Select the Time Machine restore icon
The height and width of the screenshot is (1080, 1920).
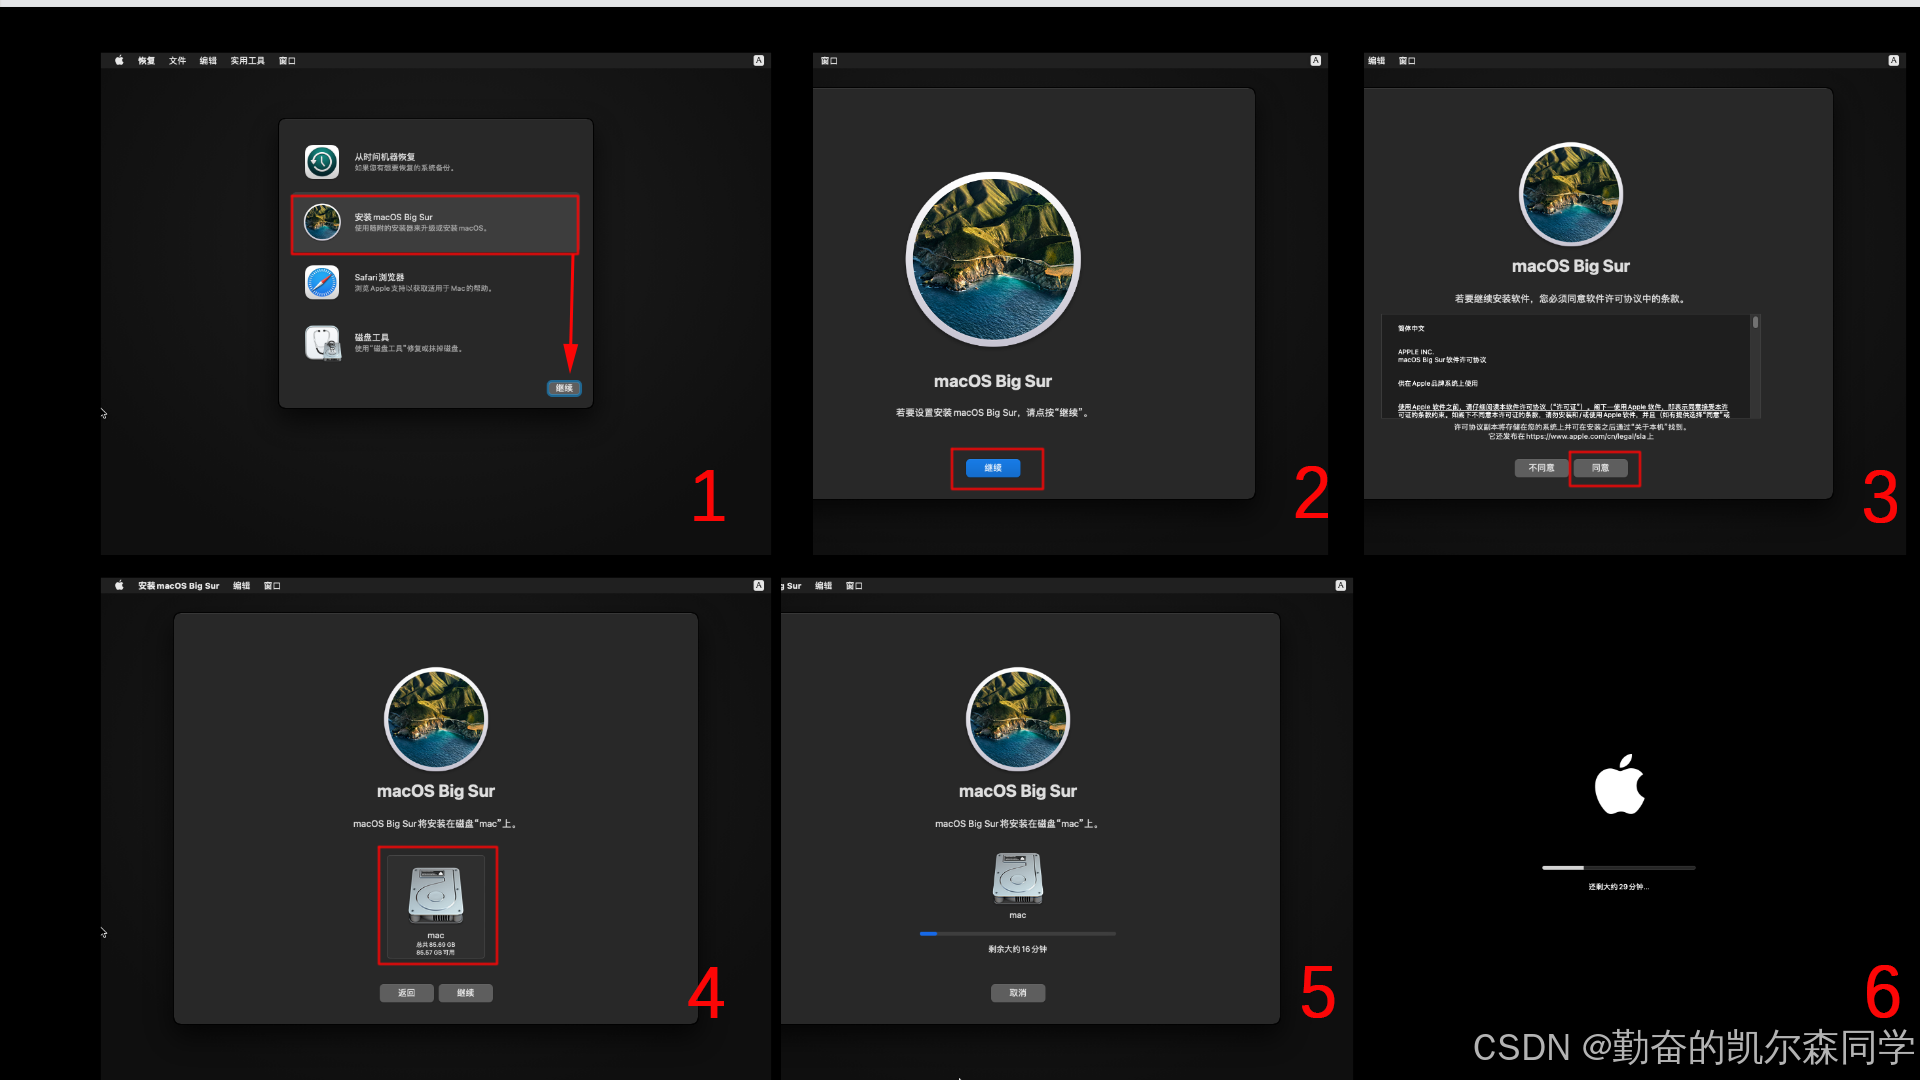322,162
